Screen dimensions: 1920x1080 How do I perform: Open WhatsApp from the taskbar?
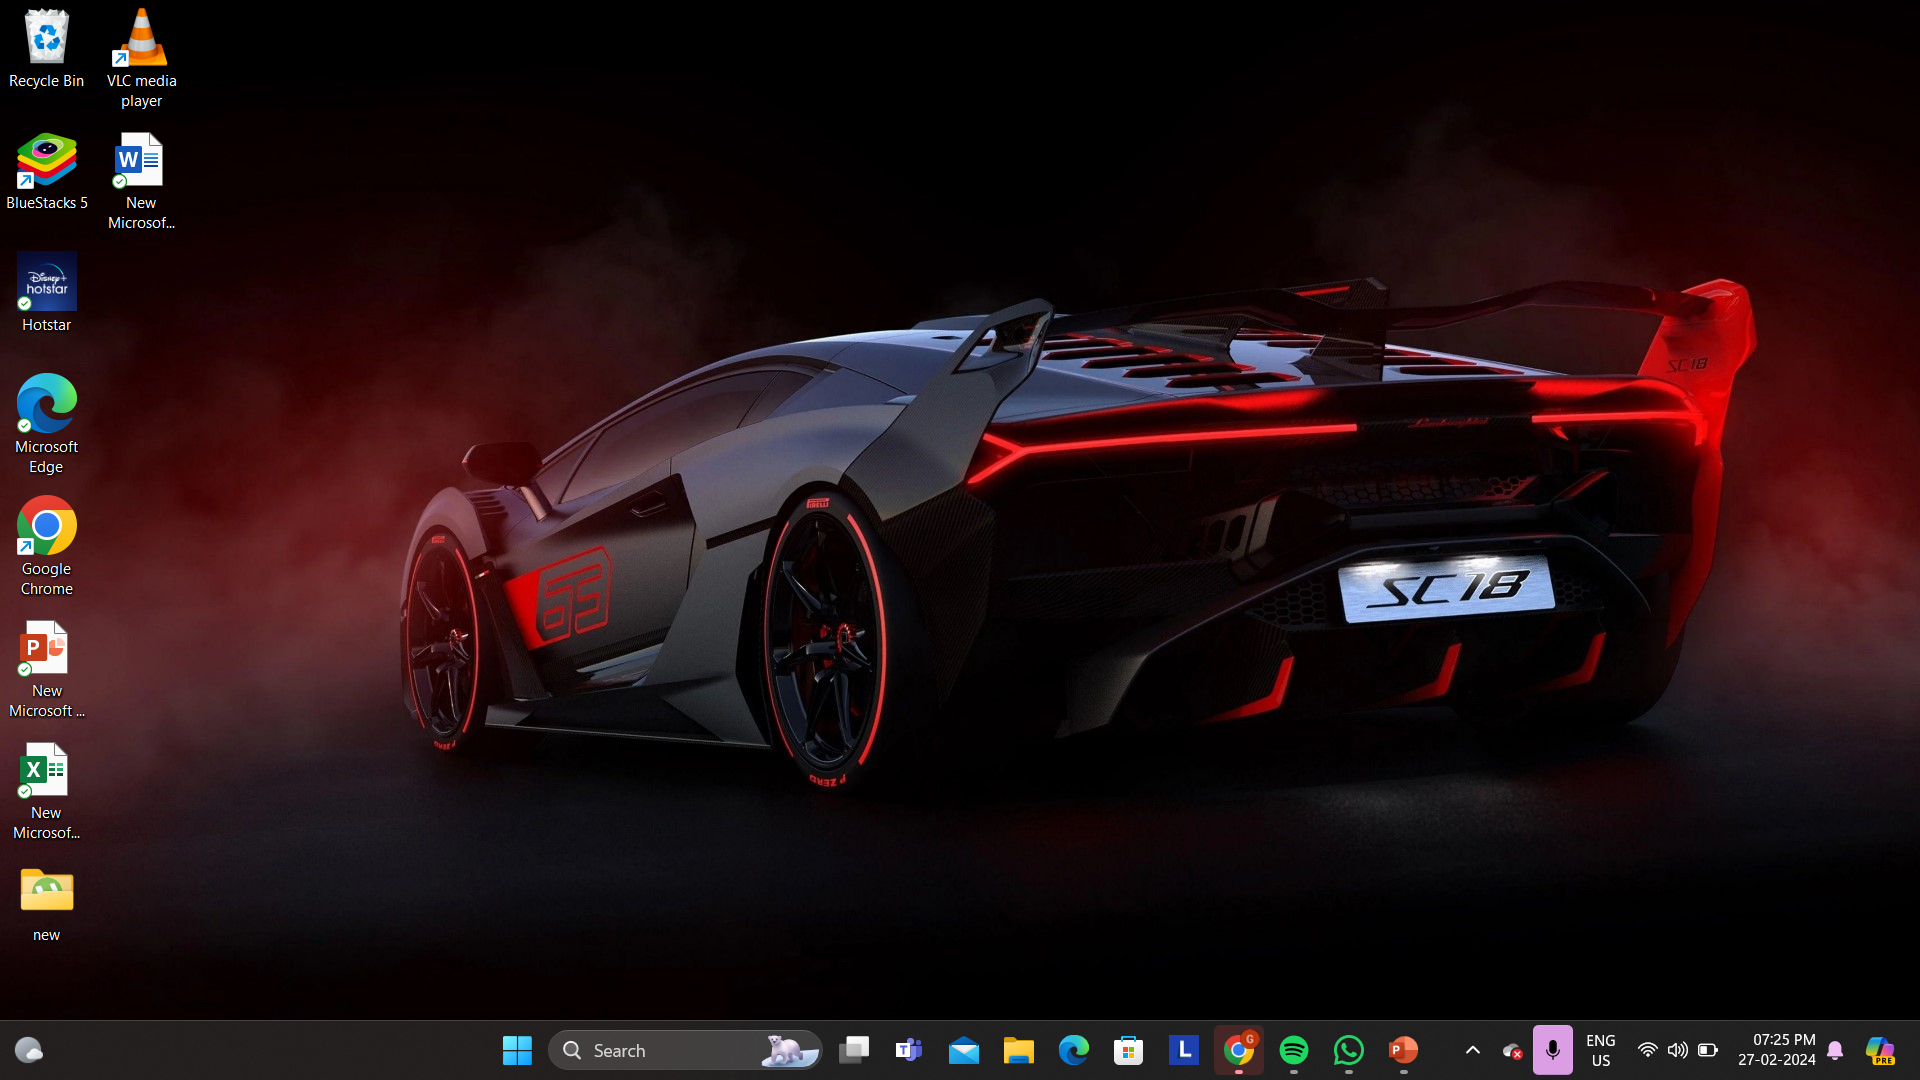coord(1348,1050)
